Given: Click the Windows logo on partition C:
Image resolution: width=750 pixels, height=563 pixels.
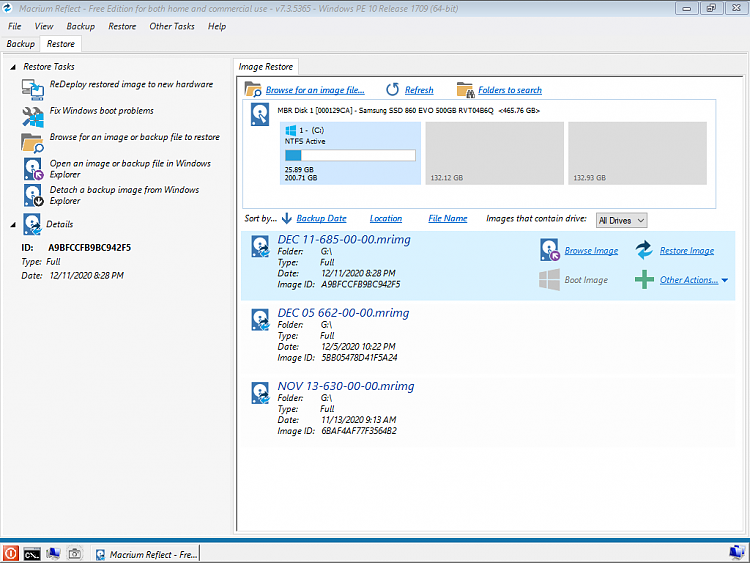Looking at the screenshot, I should tap(290, 130).
